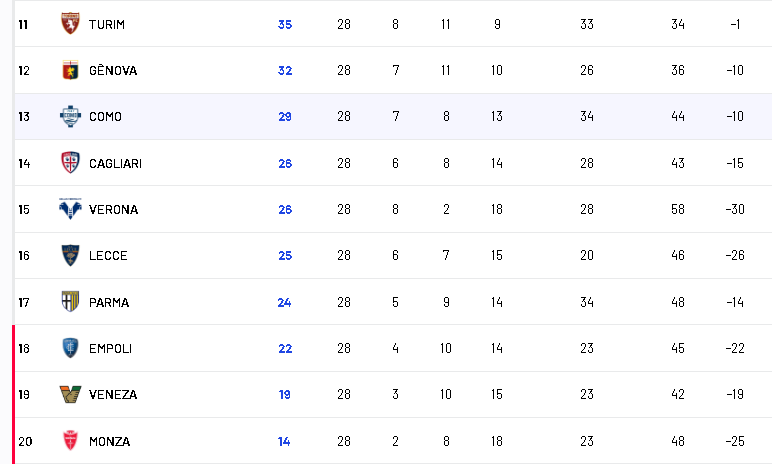Click the Parma club crest icon
The height and width of the screenshot is (464, 772).
point(69,302)
